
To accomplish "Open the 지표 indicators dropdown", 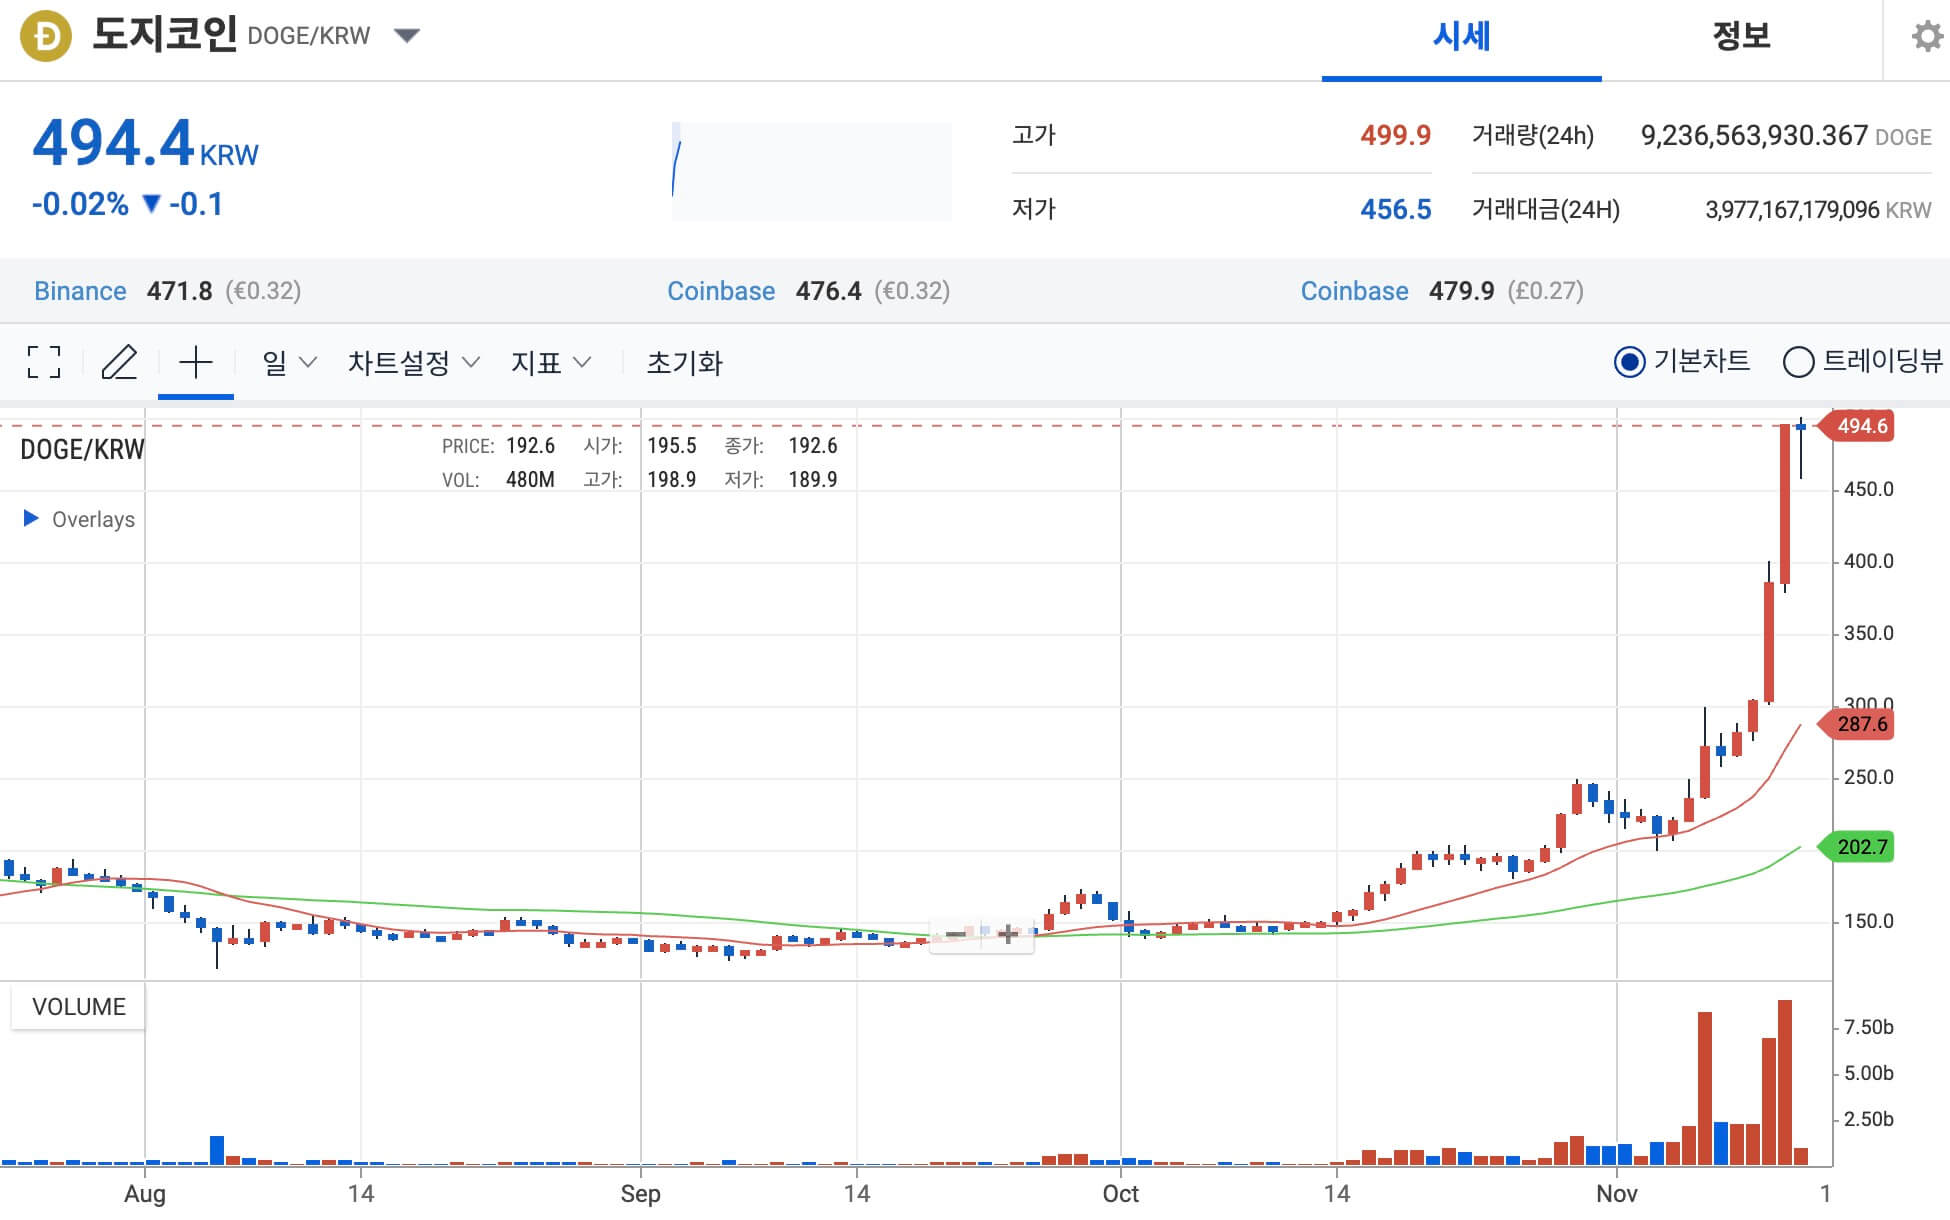I will point(551,362).
